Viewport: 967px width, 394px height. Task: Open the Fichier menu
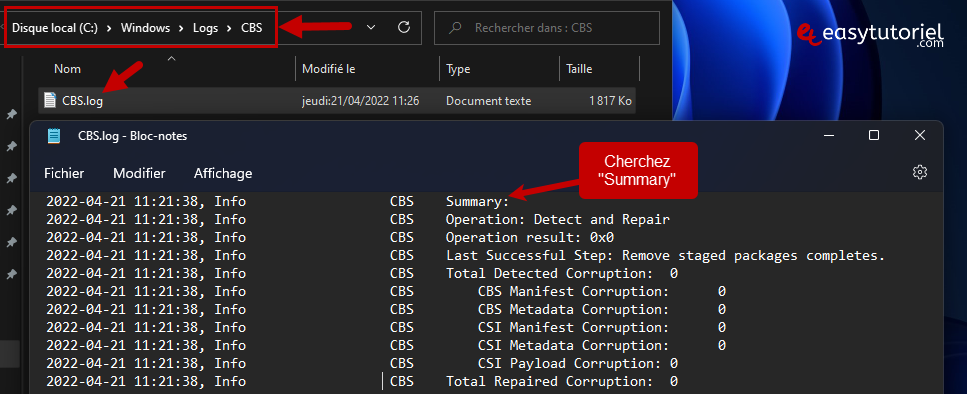pos(64,173)
